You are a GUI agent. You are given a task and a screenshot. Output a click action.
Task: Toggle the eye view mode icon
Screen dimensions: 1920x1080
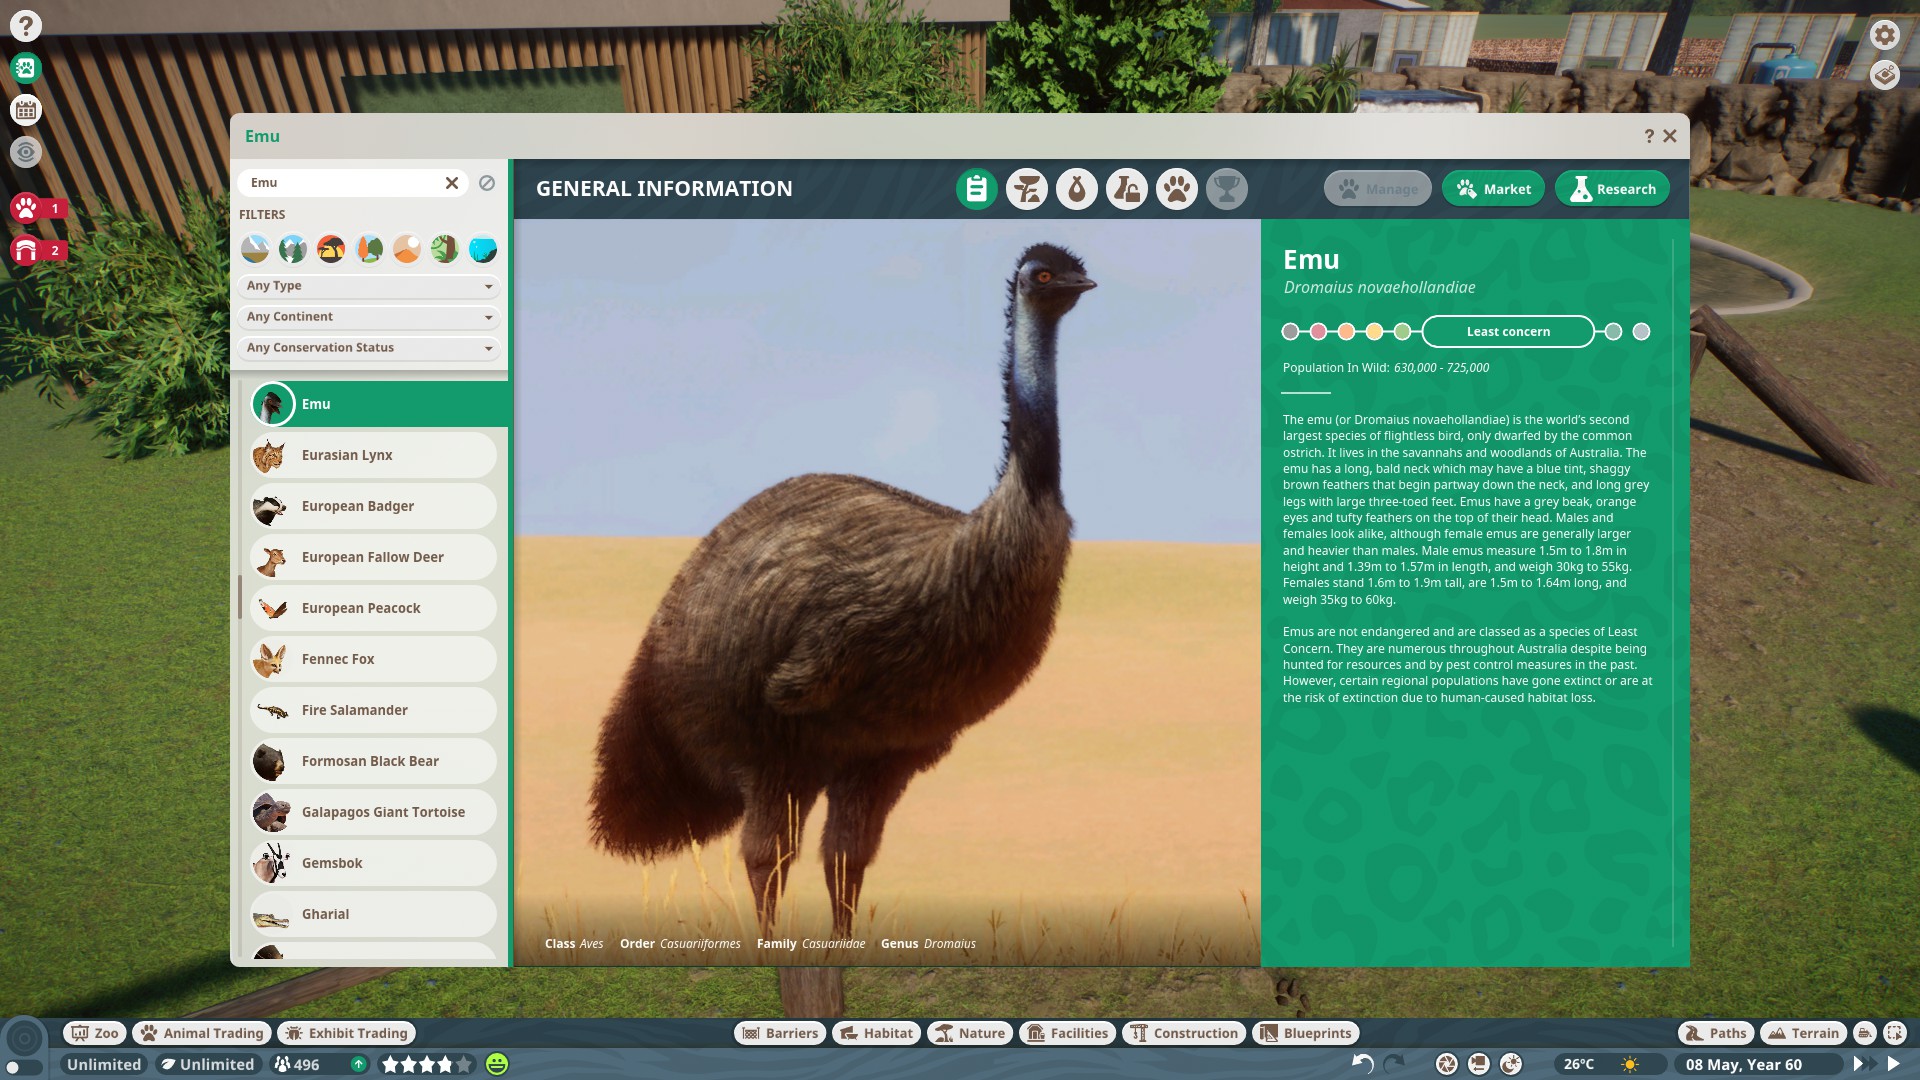click(26, 152)
